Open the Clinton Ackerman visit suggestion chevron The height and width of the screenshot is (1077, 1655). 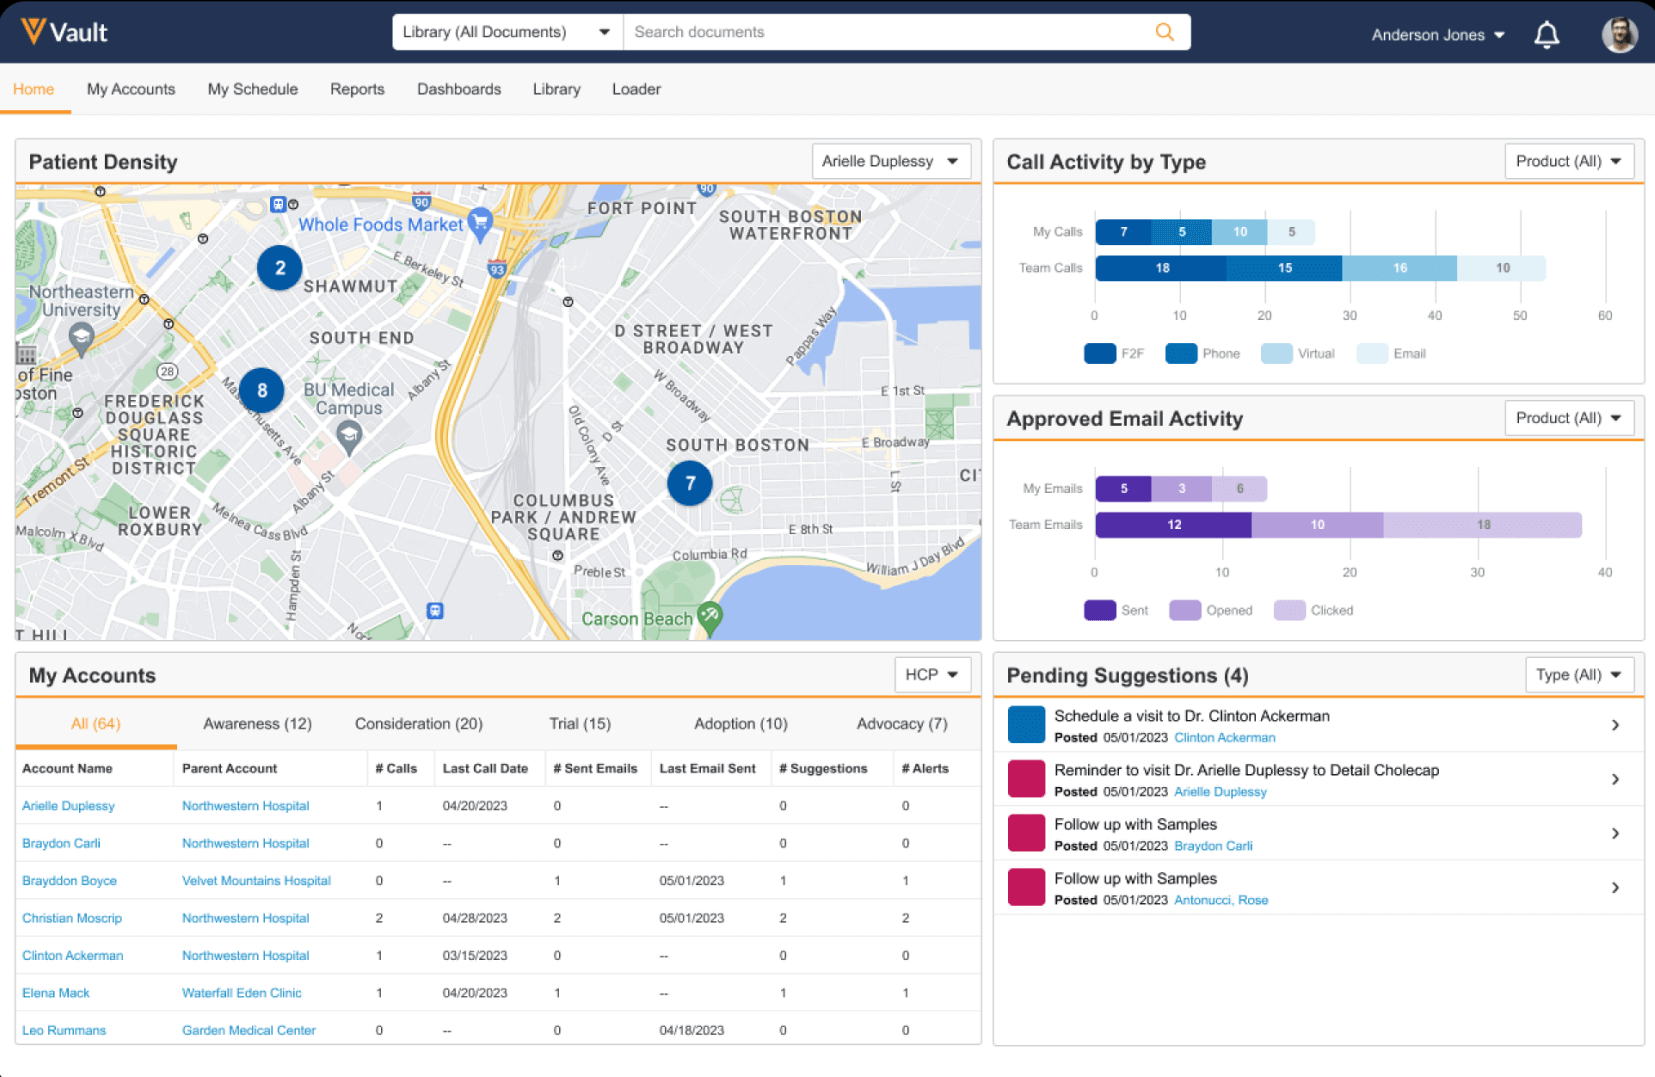coord(1616,725)
